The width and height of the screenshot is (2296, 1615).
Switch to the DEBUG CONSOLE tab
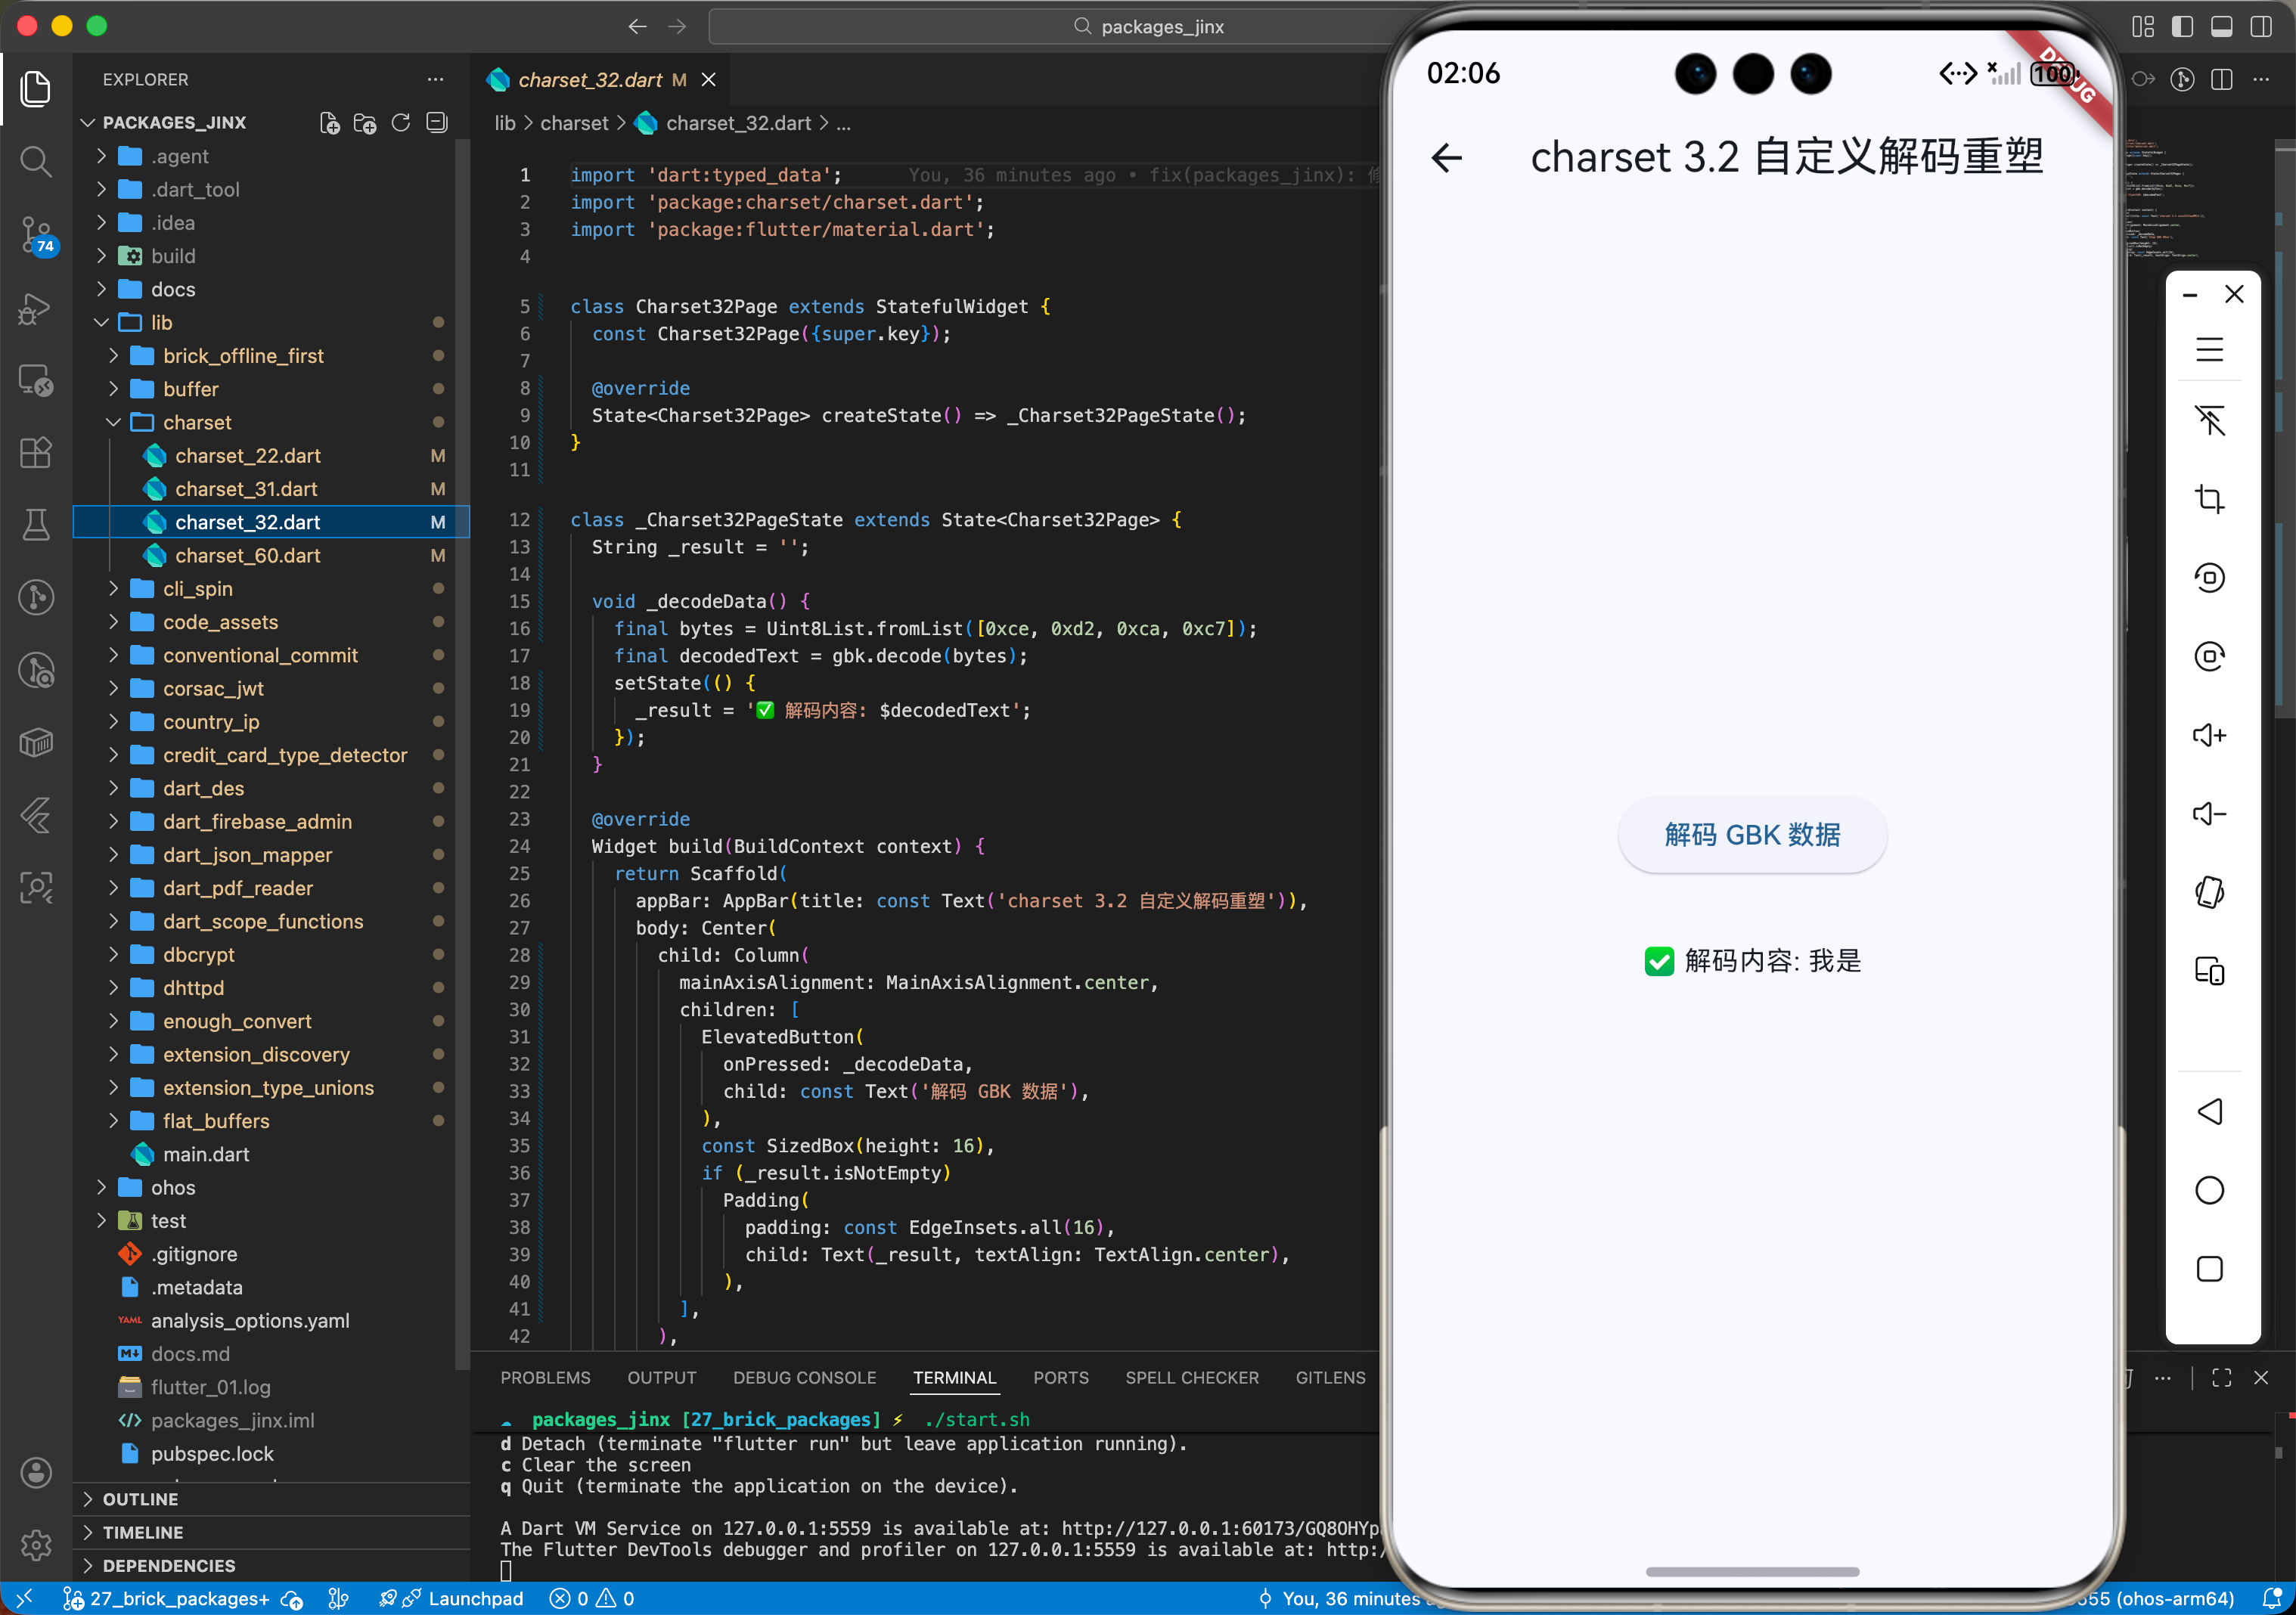[804, 1378]
